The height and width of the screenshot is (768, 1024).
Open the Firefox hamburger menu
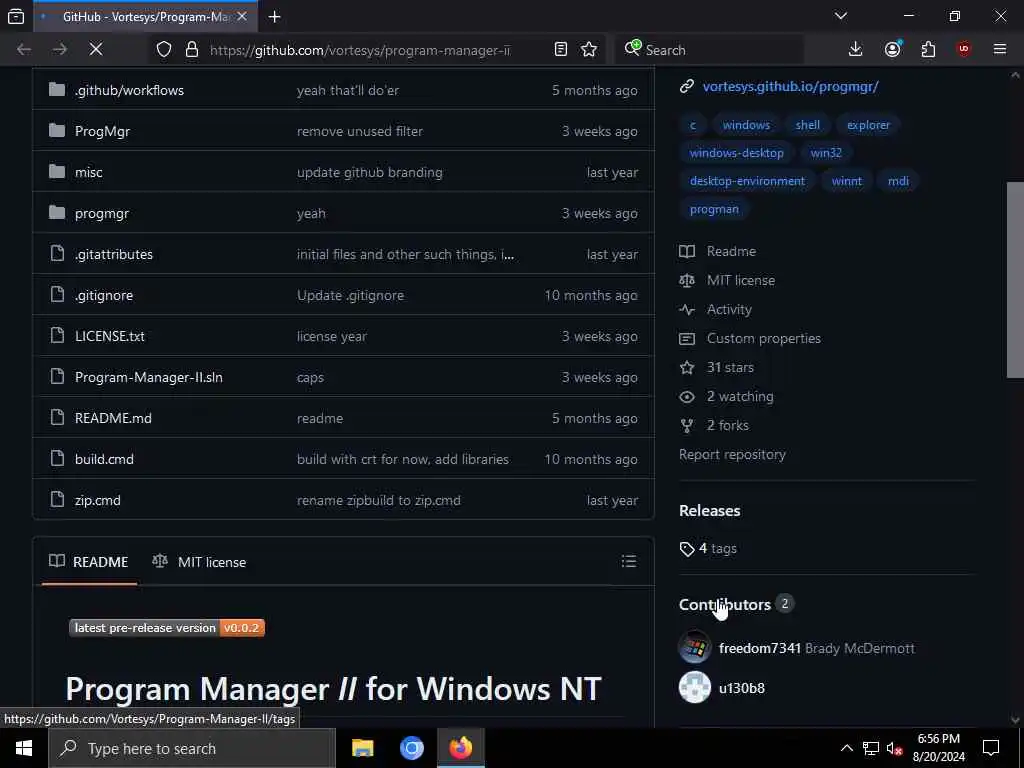click(1000, 49)
